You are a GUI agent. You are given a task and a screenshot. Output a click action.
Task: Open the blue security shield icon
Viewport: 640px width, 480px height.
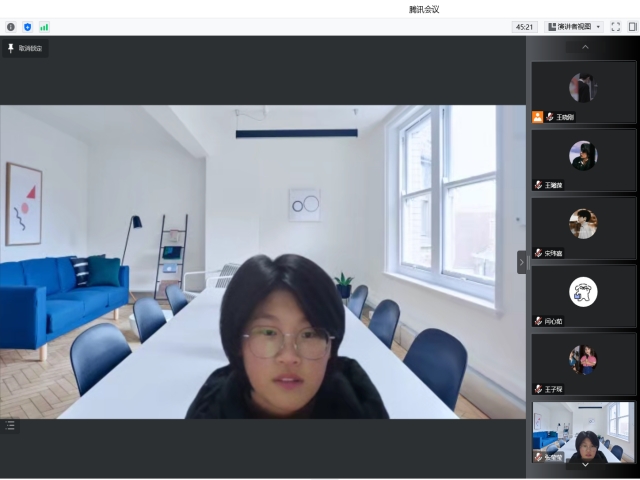pos(27,27)
